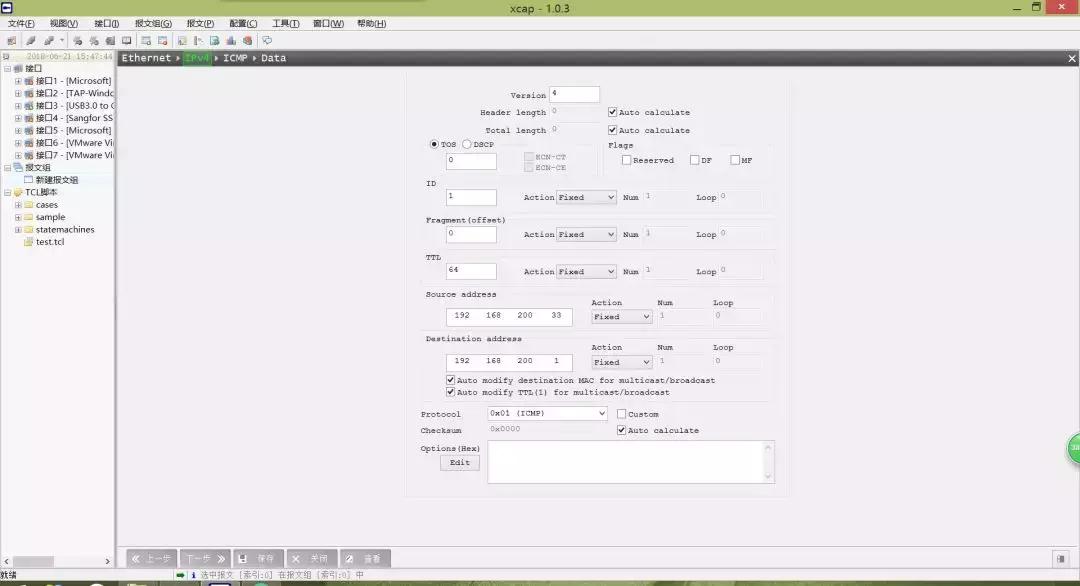Click the red globe toolbar icon
This screenshot has height=586, width=1080.
click(247, 41)
